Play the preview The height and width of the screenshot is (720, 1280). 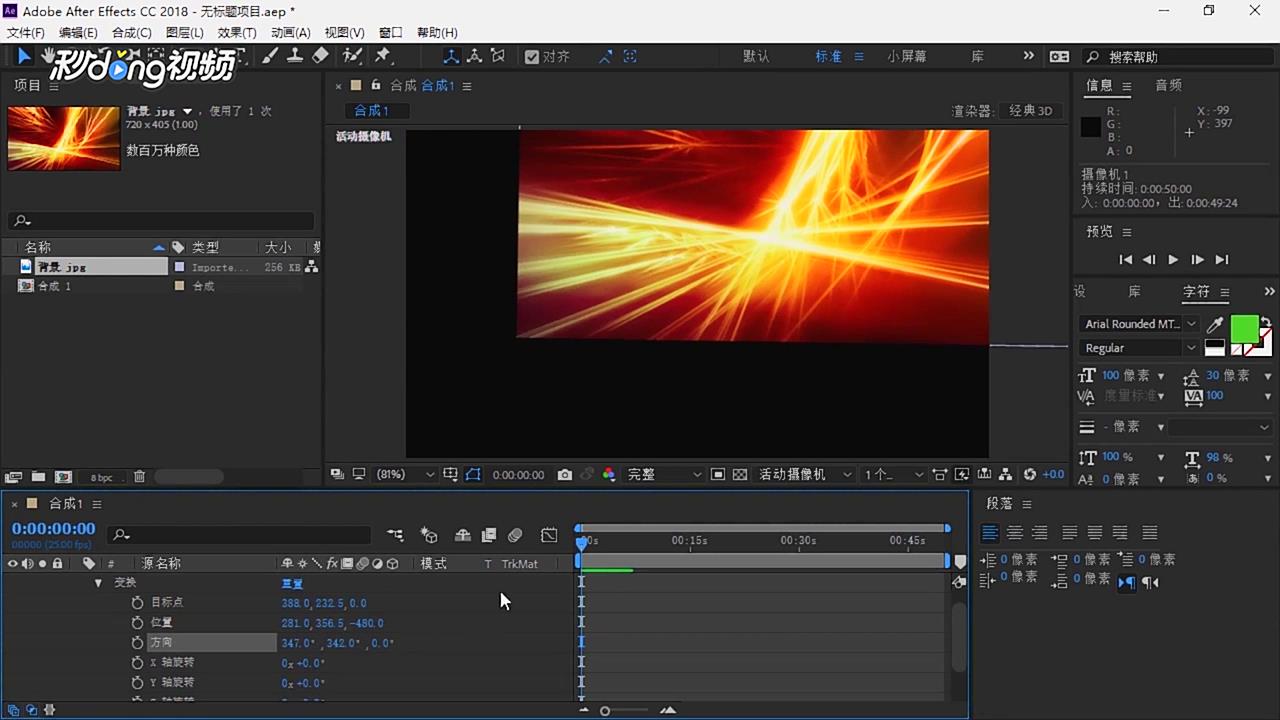1173,259
